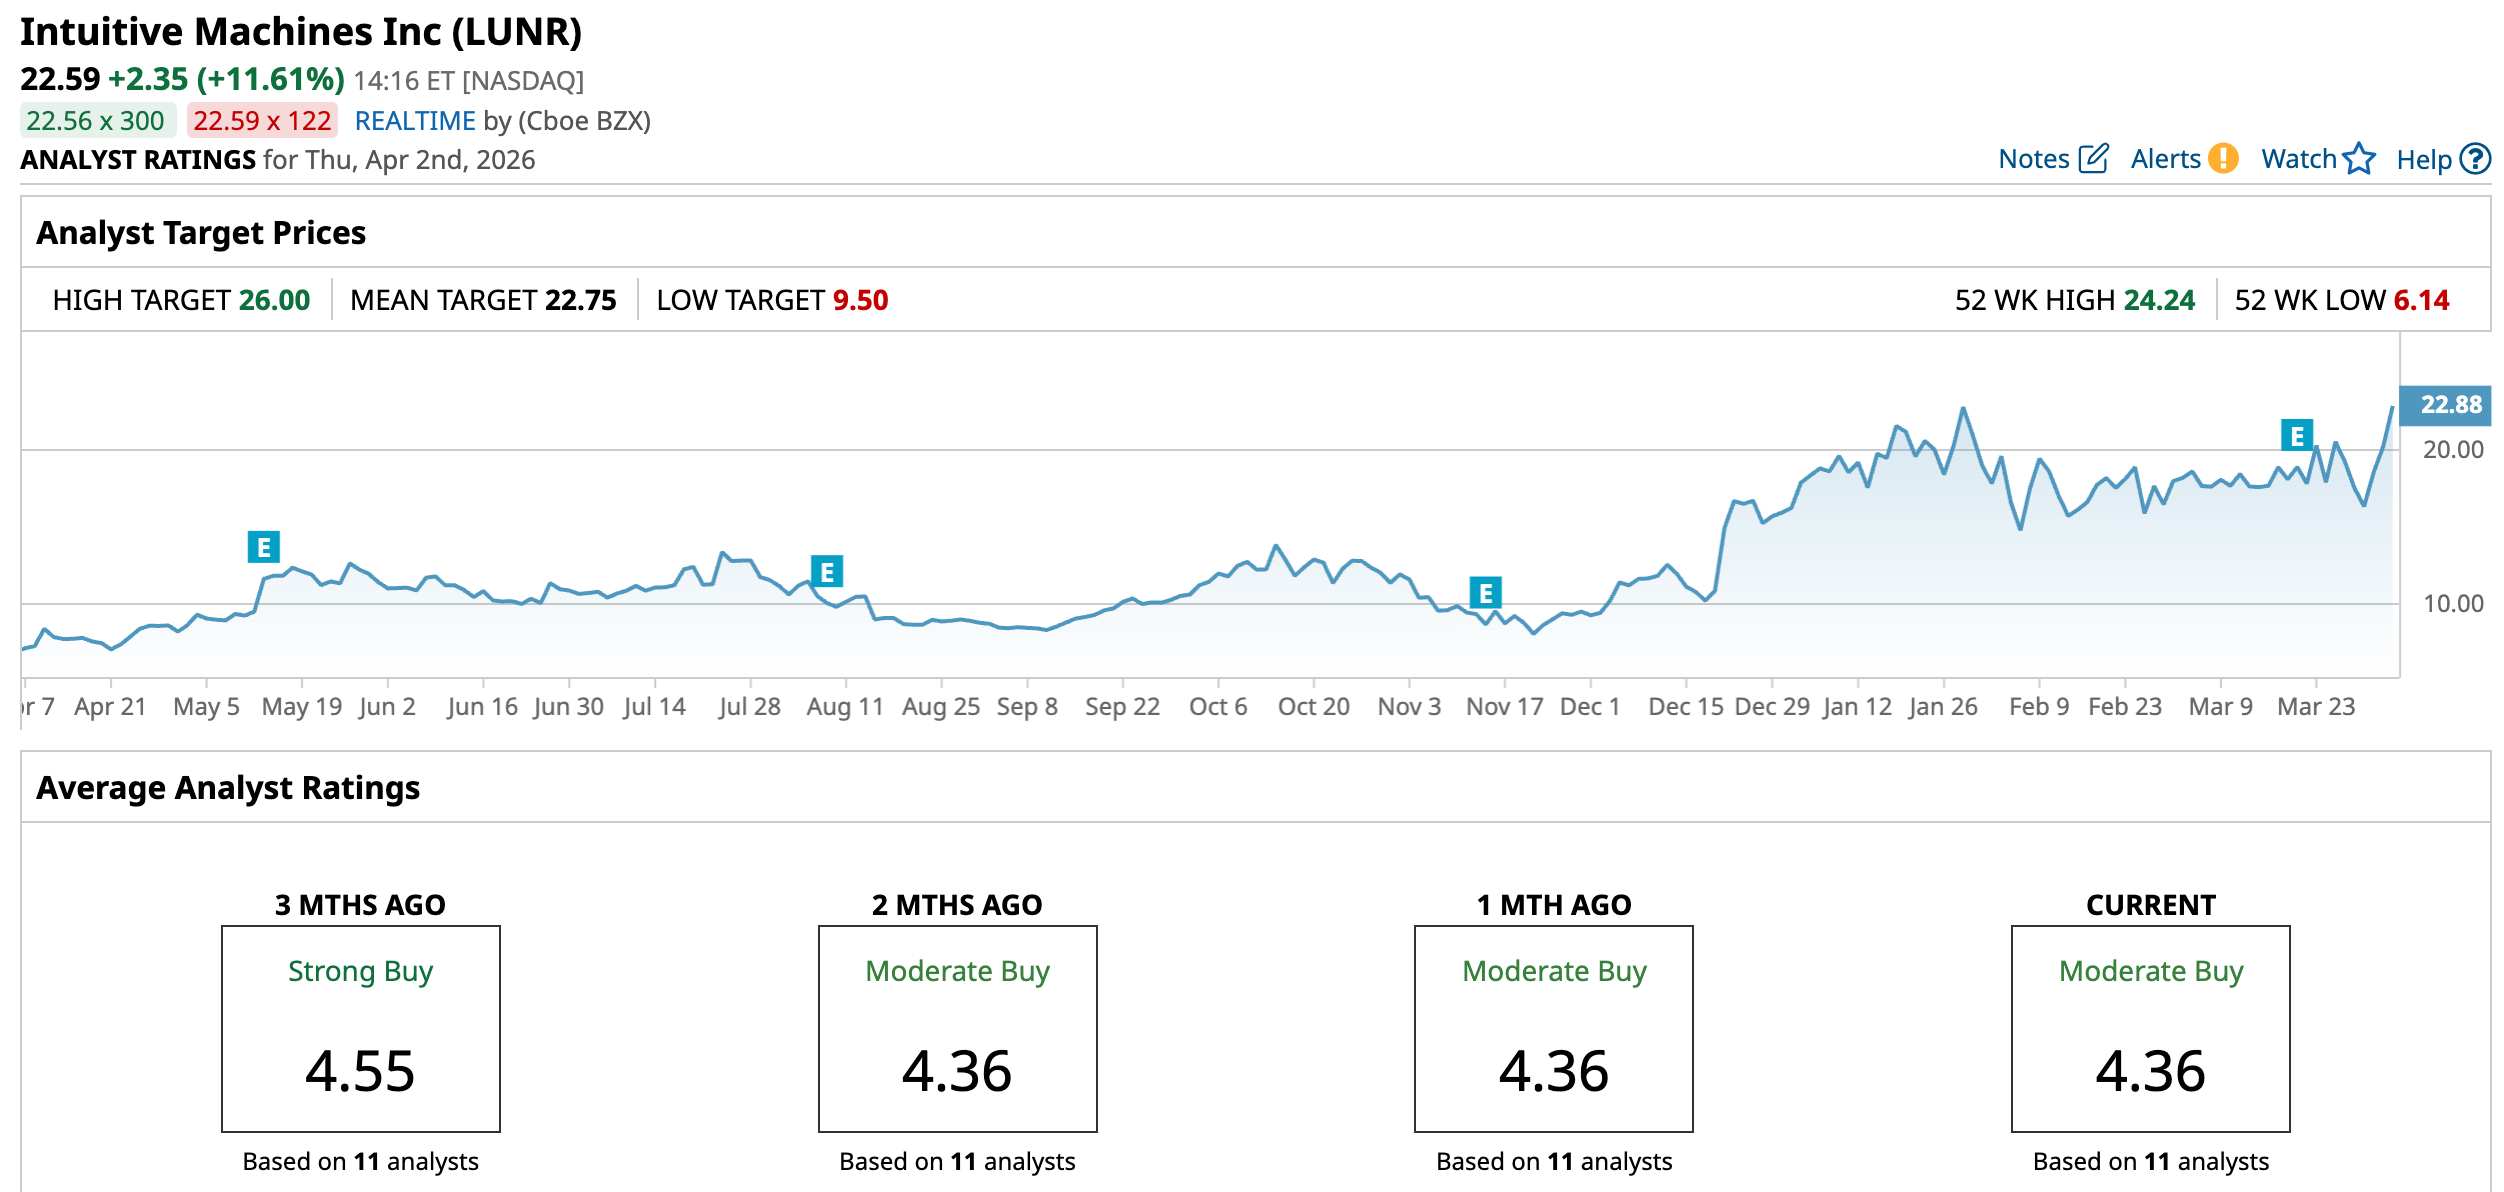Open the Alerts exclamation icon
This screenshot has width=2504, height=1192.
pos(2223,159)
